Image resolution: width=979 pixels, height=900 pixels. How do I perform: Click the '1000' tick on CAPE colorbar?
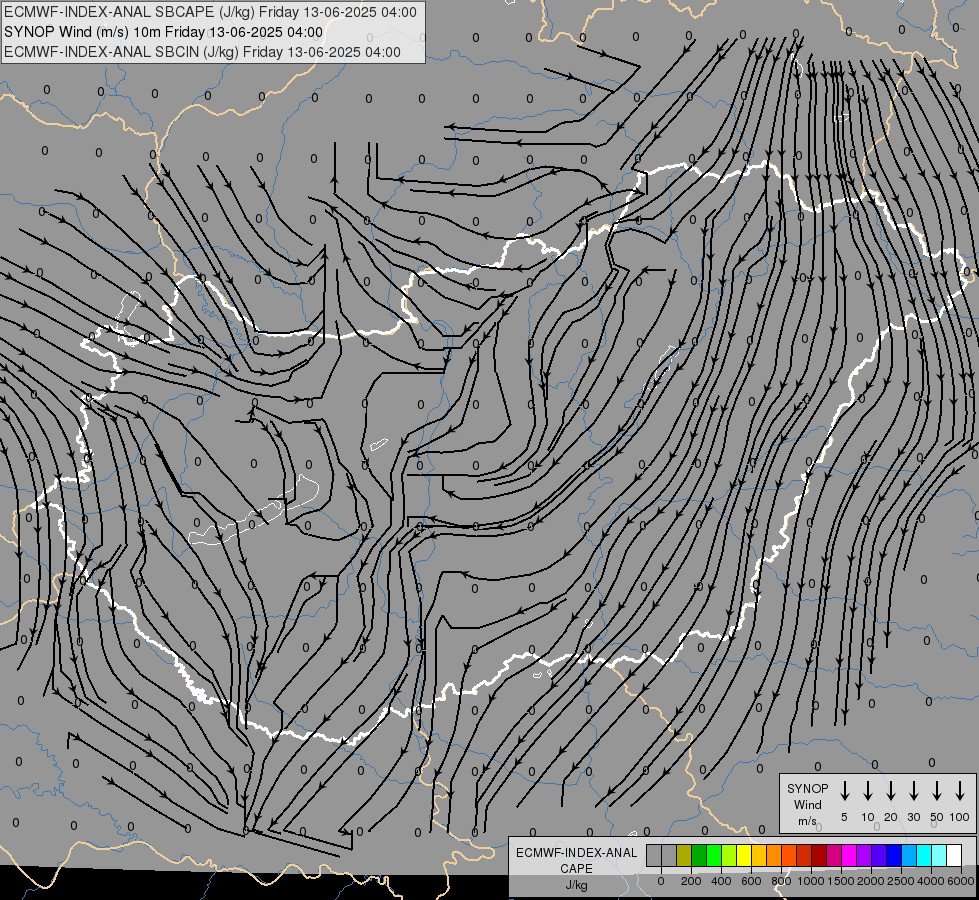pyautogui.click(x=811, y=881)
